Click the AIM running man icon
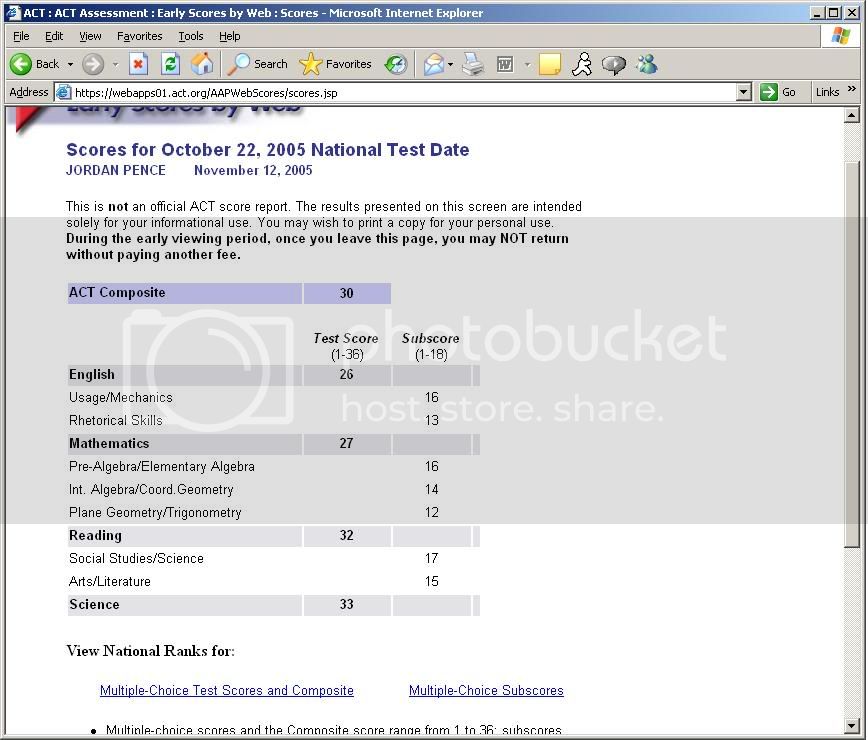 [582, 64]
